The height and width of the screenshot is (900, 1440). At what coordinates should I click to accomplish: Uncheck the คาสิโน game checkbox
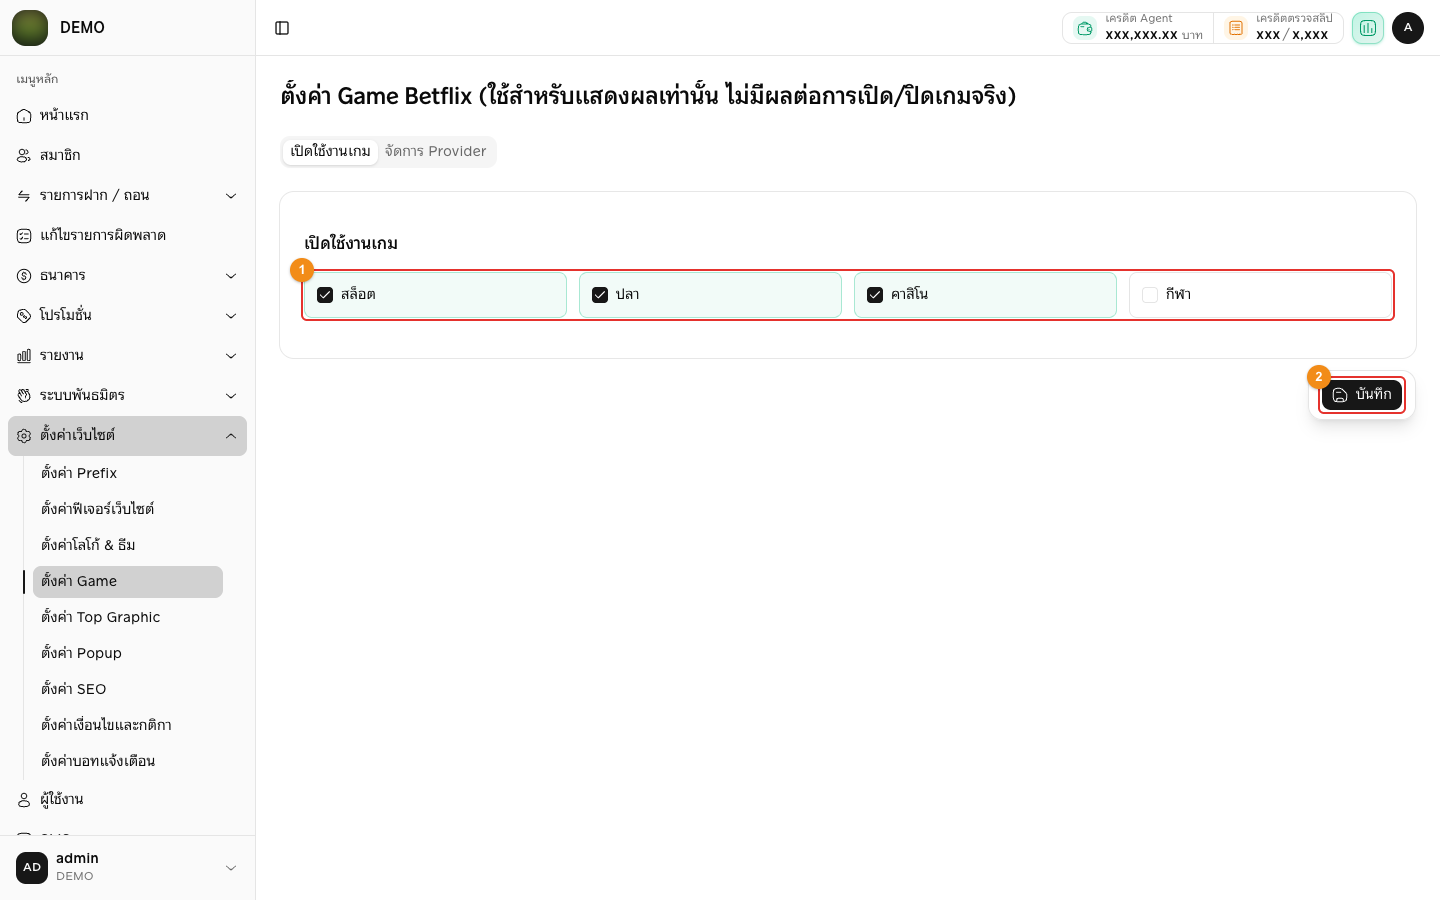[x=875, y=295]
